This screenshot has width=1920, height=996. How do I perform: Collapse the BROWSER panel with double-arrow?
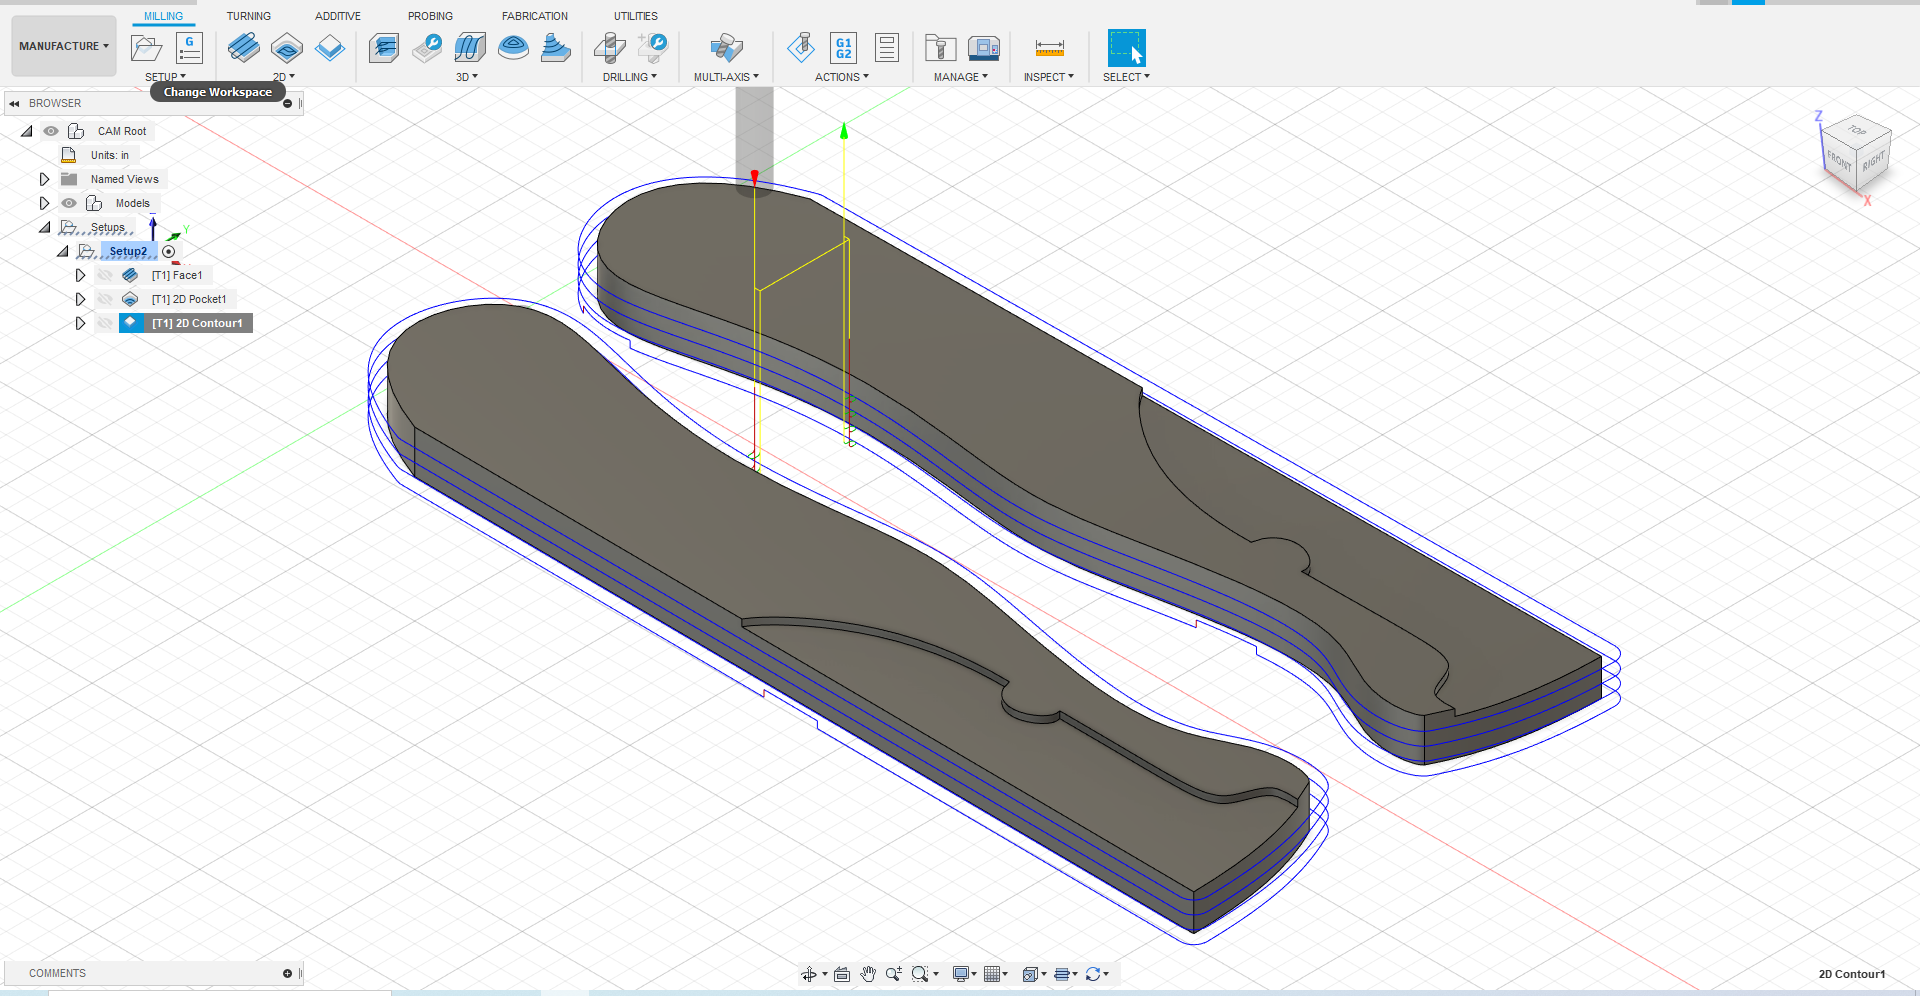coord(14,103)
